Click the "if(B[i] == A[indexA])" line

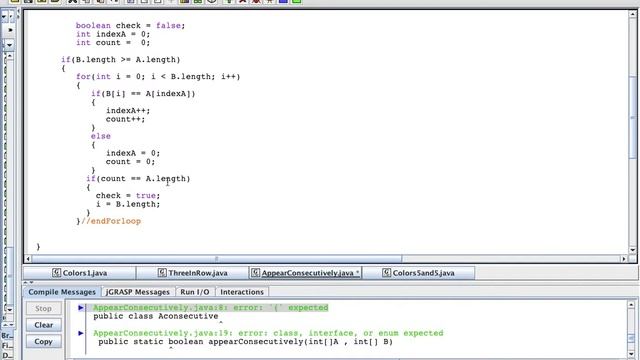(143, 94)
